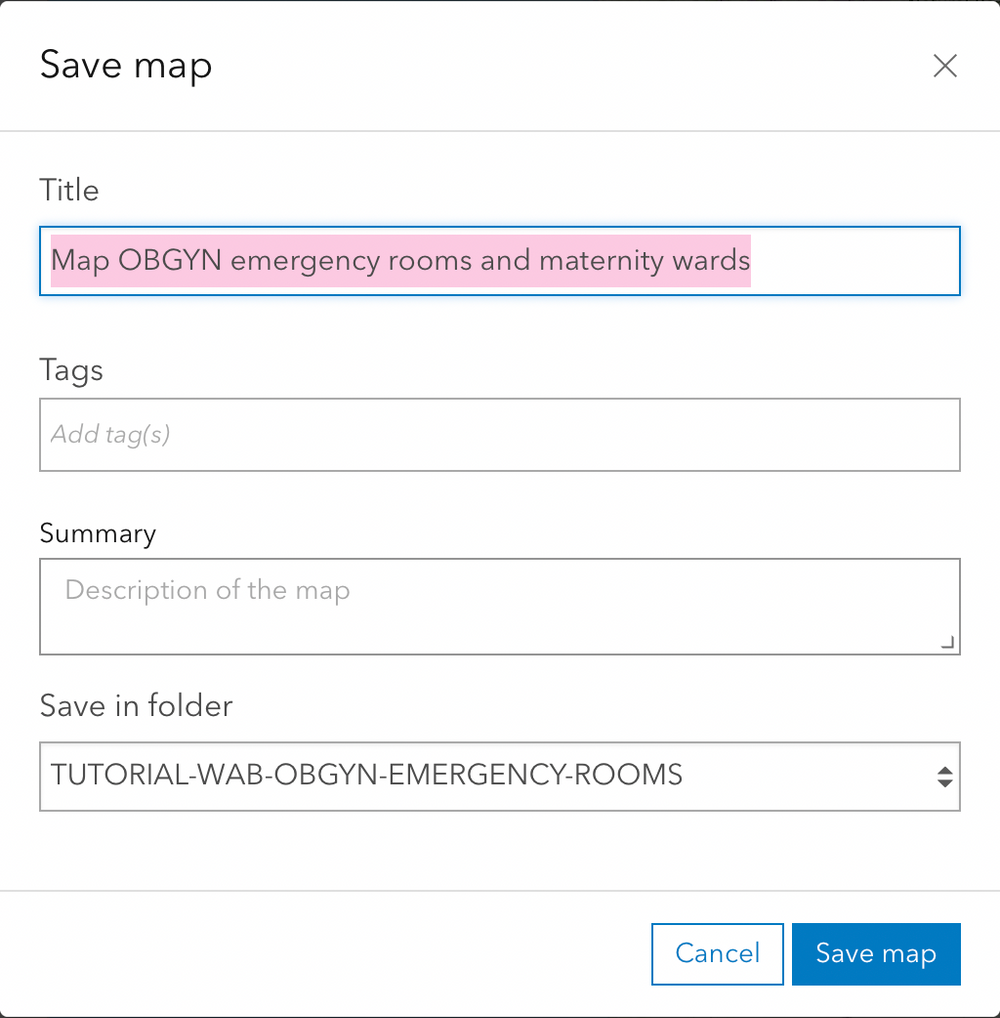Click the Add tag(s) field
This screenshot has height=1018, width=1000.
click(x=500, y=434)
